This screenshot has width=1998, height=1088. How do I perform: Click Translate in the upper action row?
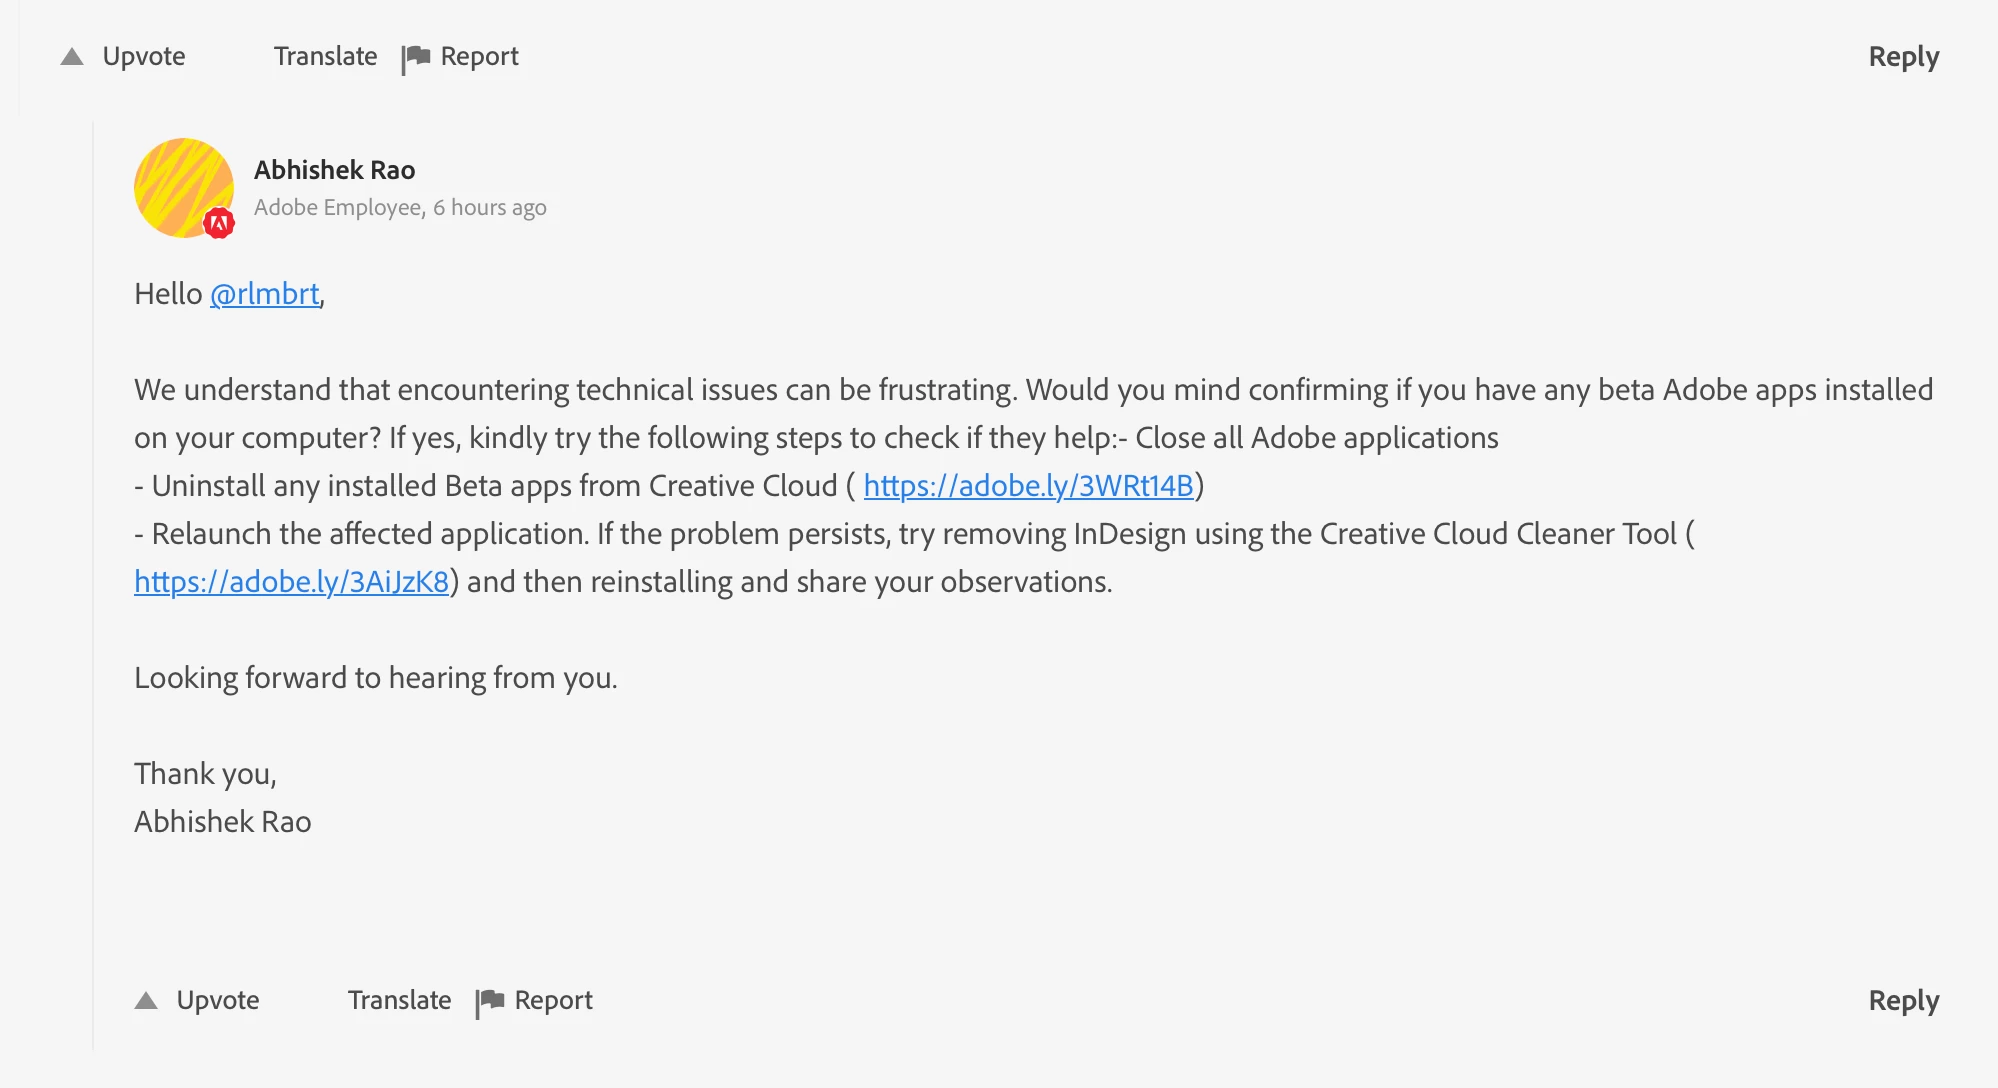325,57
